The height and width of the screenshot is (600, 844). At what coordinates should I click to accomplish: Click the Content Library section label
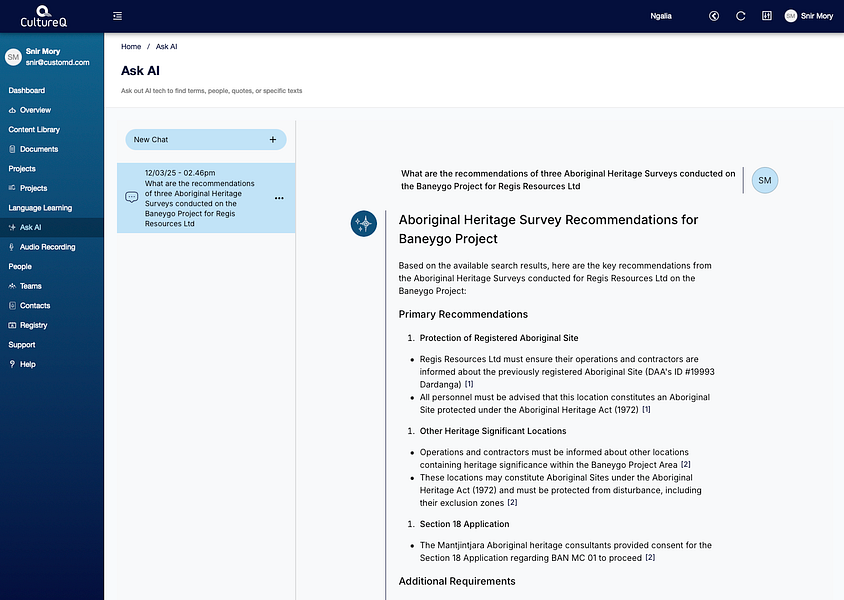click(x=34, y=130)
